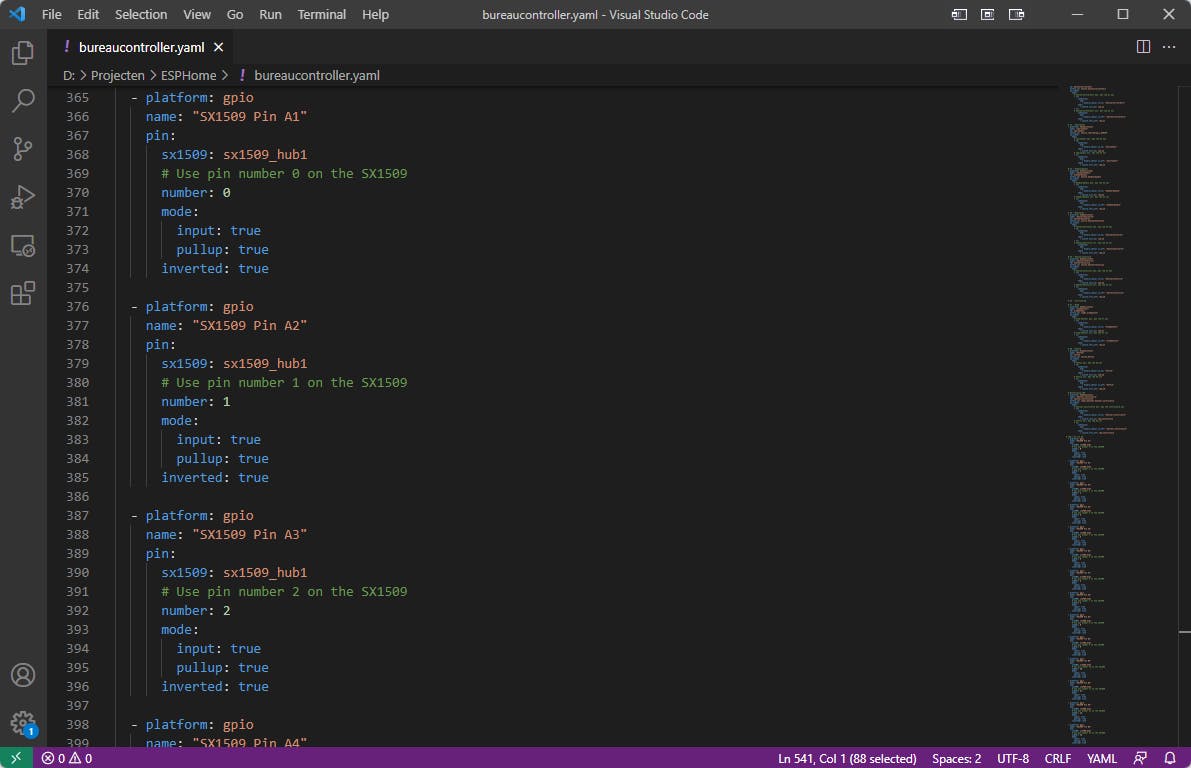Open the Search view icon

[23, 101]
